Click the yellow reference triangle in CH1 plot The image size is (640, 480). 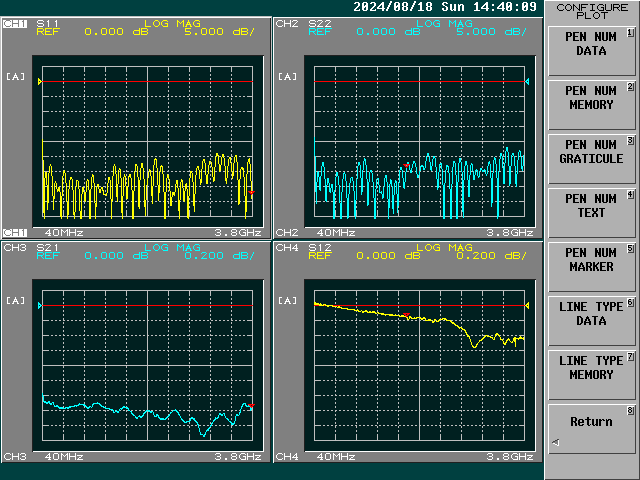pos(40,81)
